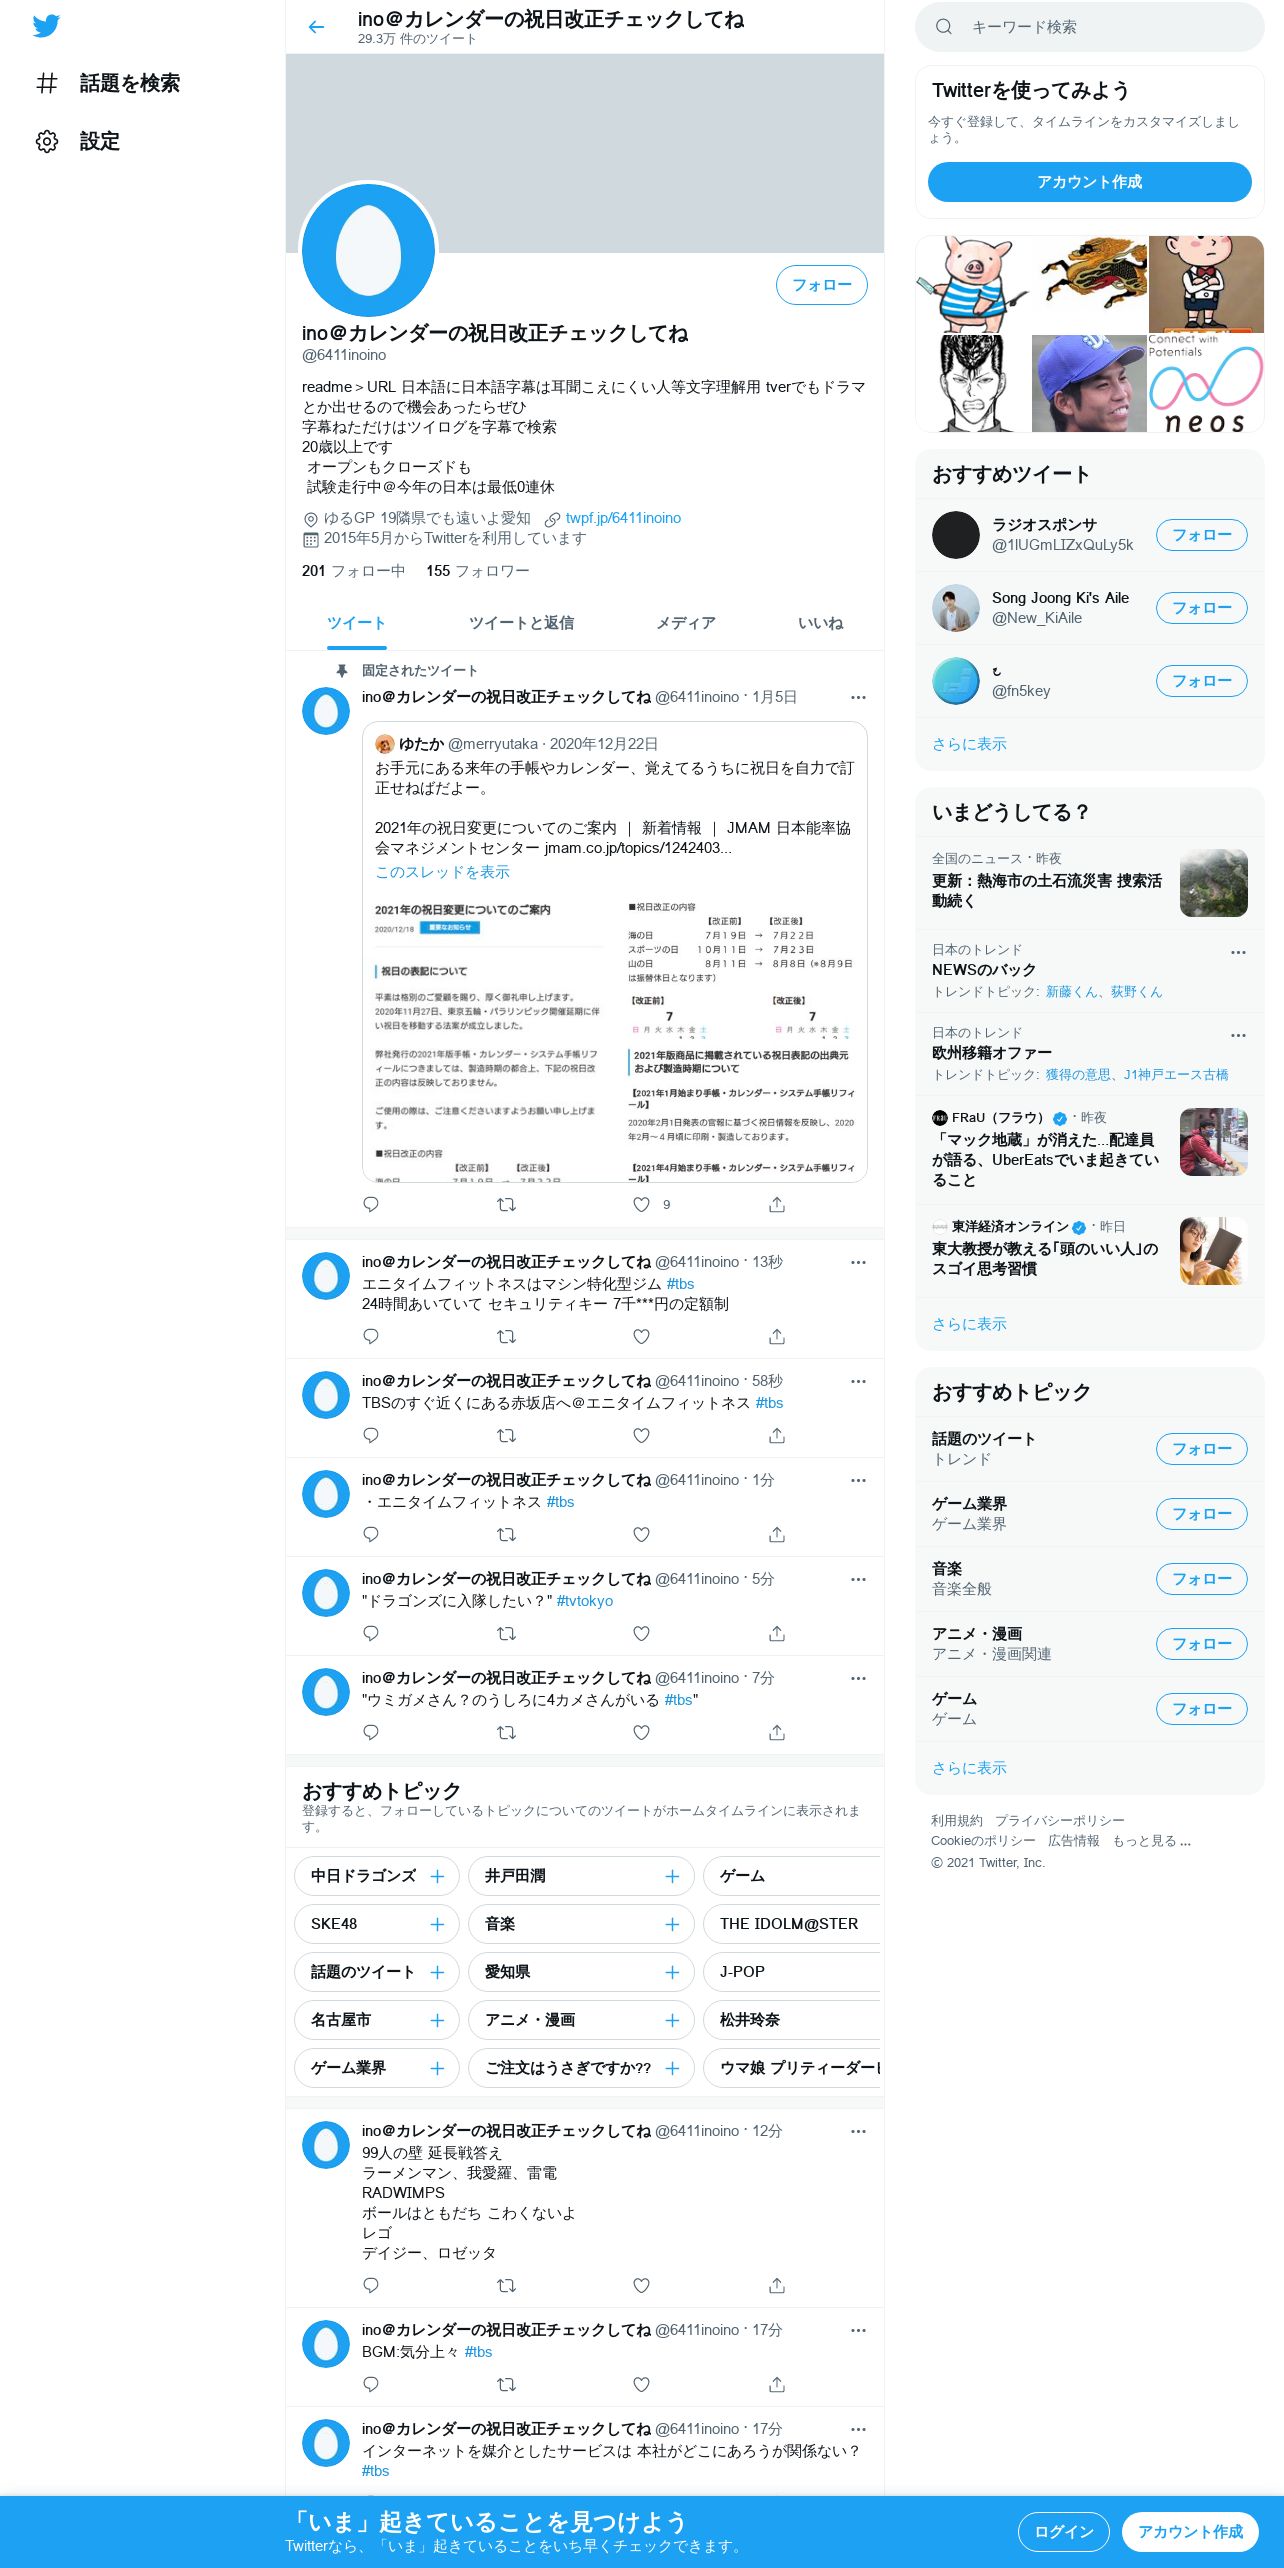Viewport: 1284px width, 2568px height.
Task: Like the 12分 99人の壁 tweet
Action: 642,2285
